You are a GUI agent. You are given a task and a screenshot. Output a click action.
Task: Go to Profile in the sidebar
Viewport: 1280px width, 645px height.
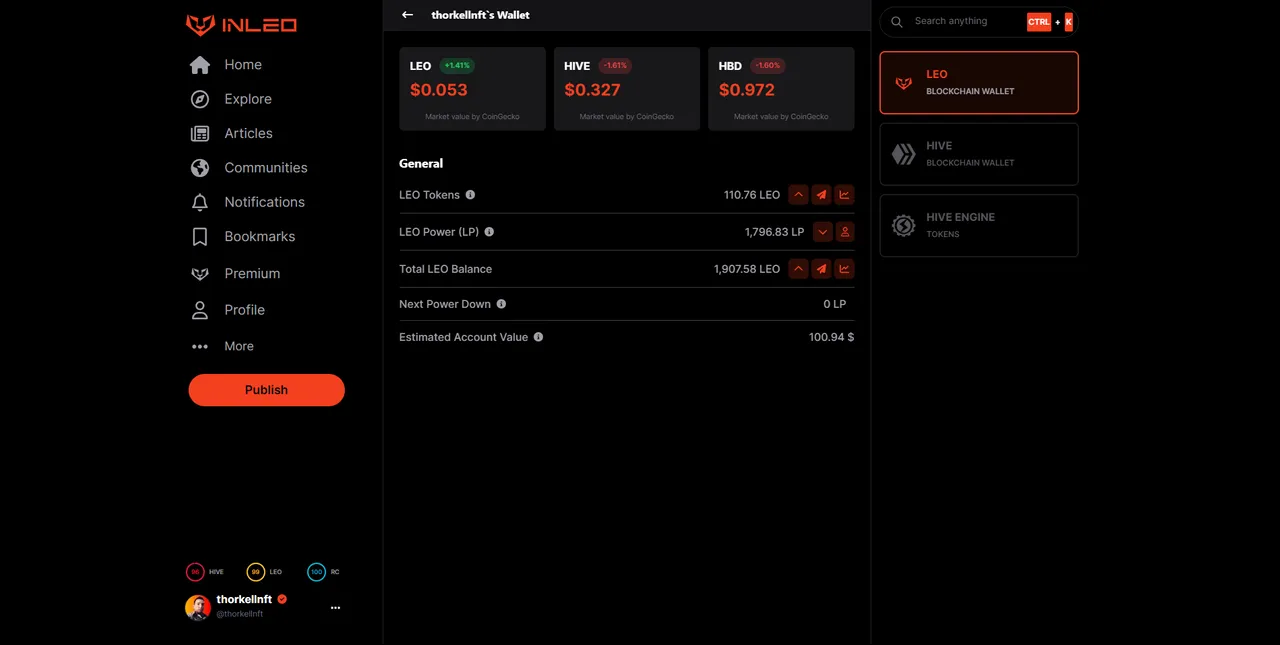[228, 310]
